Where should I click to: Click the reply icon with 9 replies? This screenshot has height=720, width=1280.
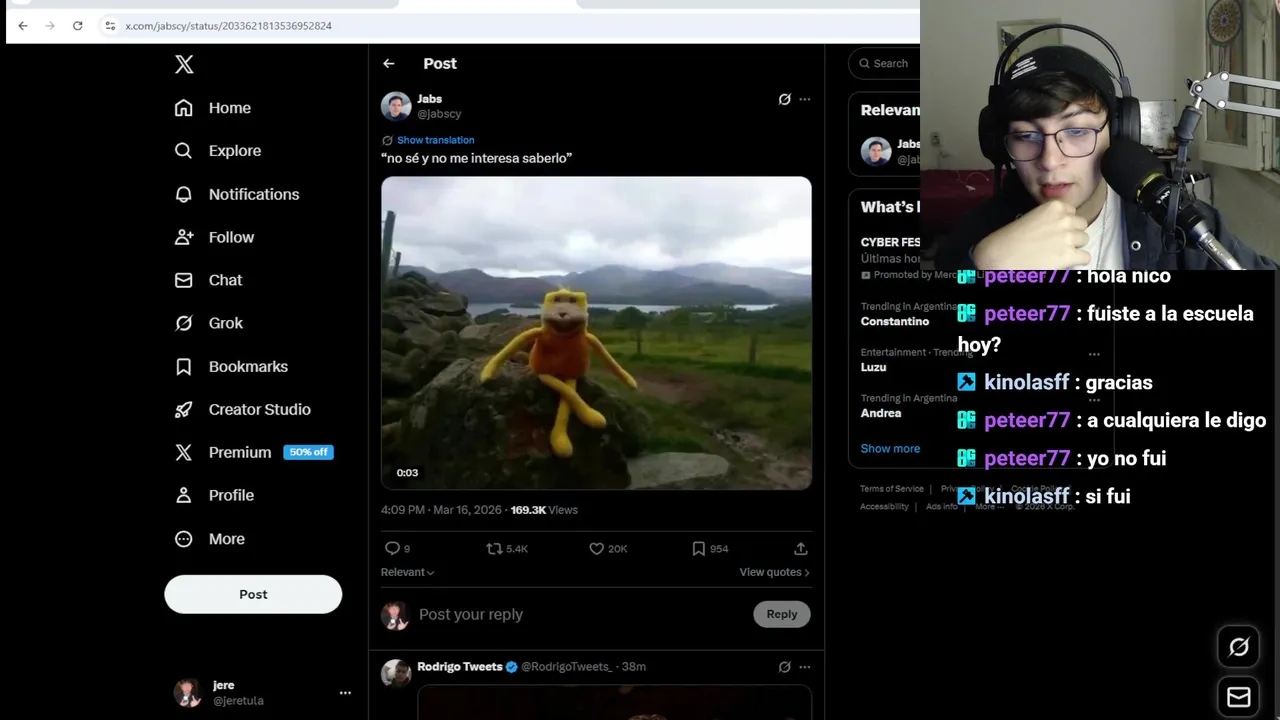pyautogui.click(x=393, y=548)
